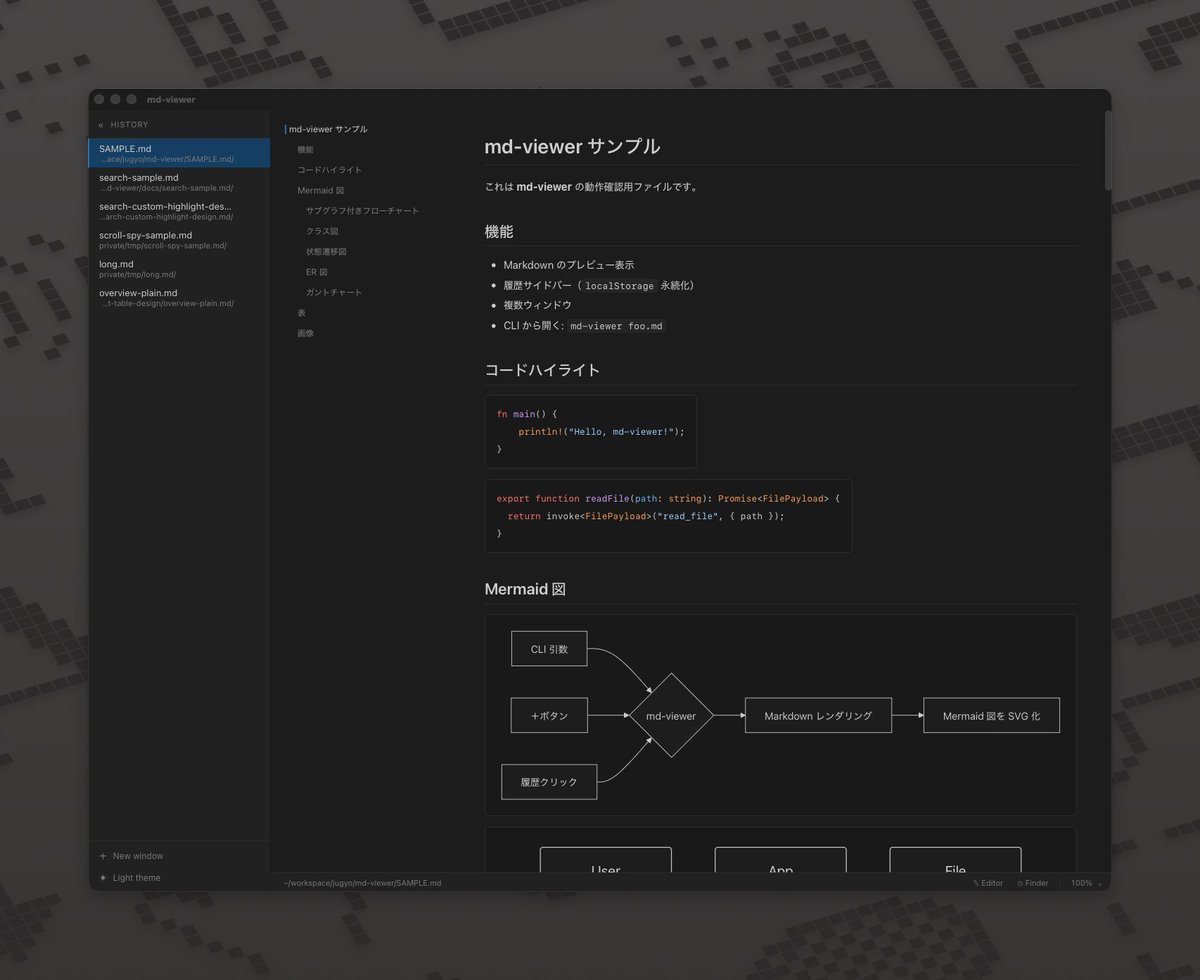Click the File box in the sequence diagram
The height and width of the screenshot is (980, 1200).
pos(955,860)
